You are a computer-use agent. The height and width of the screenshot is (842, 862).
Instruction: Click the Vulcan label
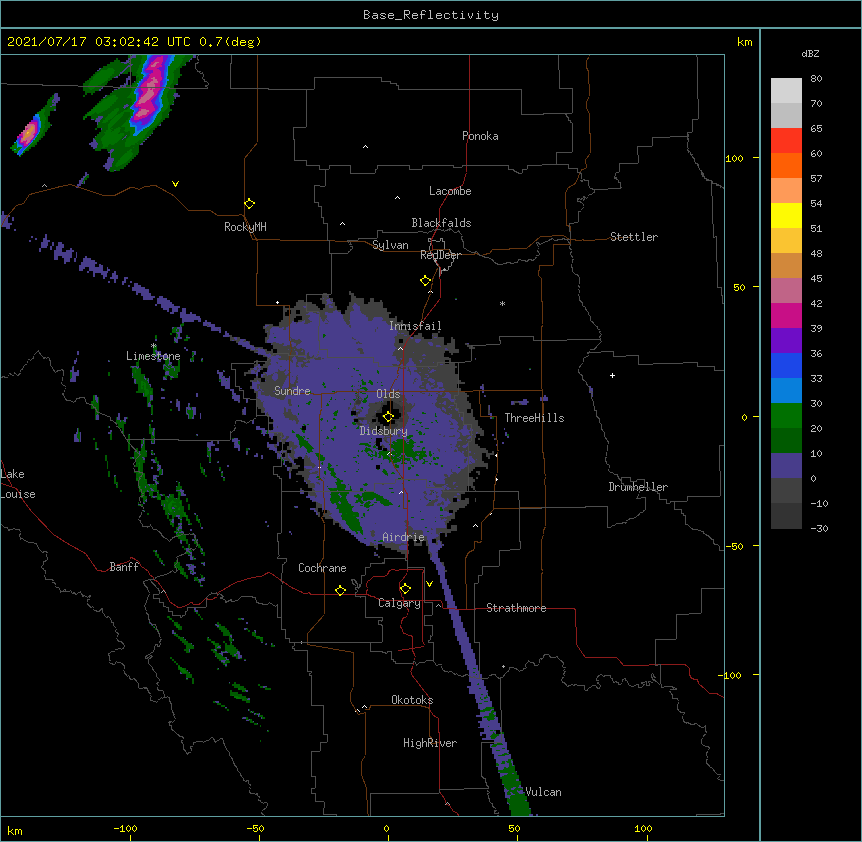click(x=543, y=792)
